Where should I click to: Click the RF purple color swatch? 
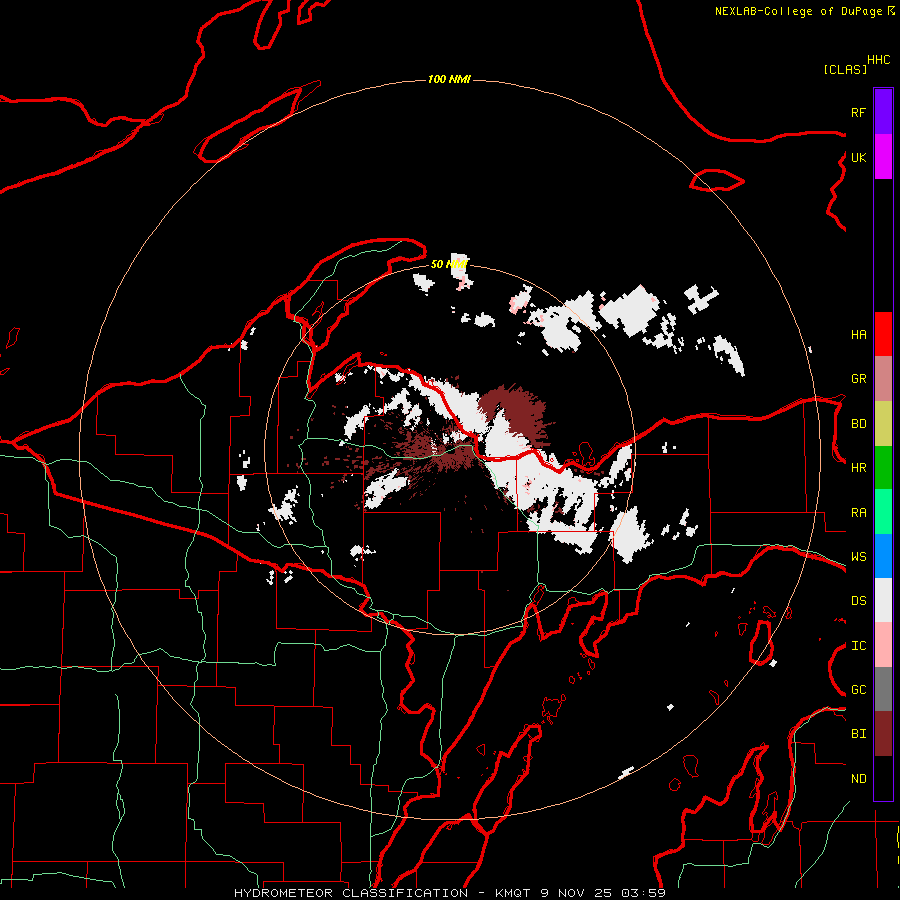[883, 112]
